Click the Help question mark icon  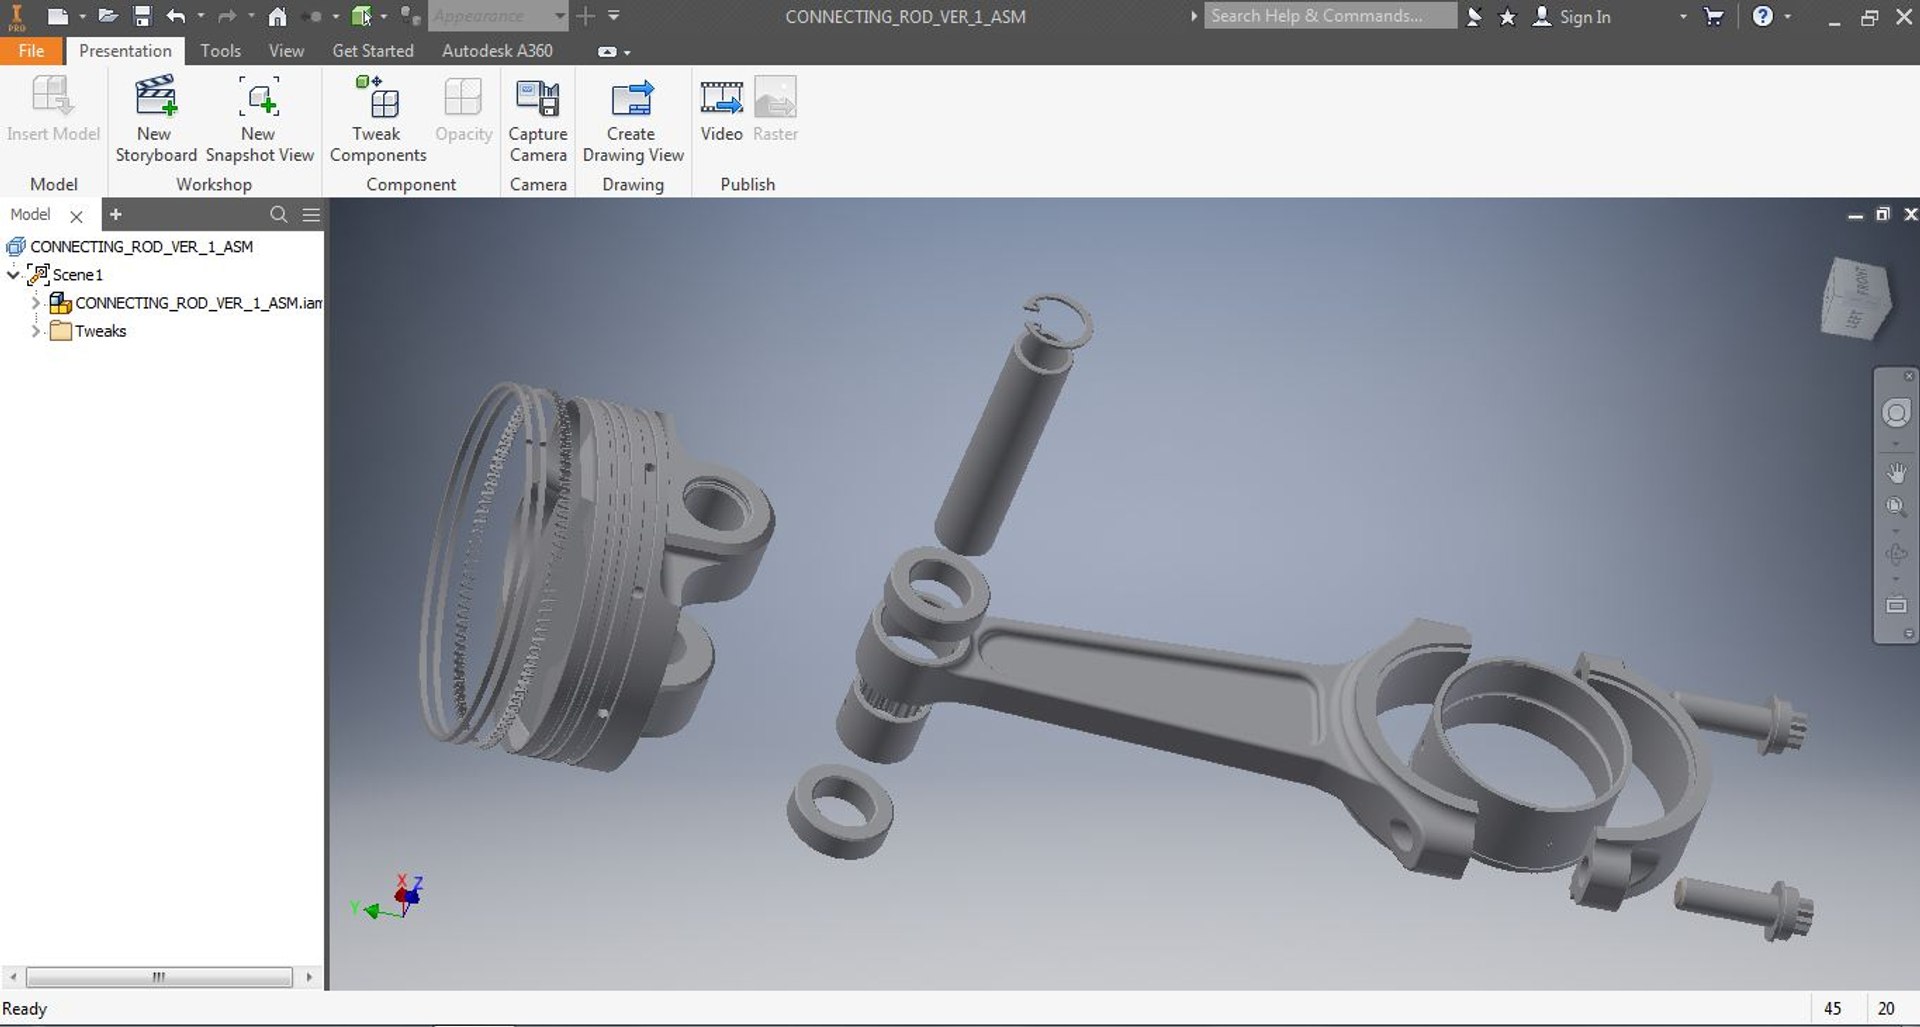[1762, 16]
